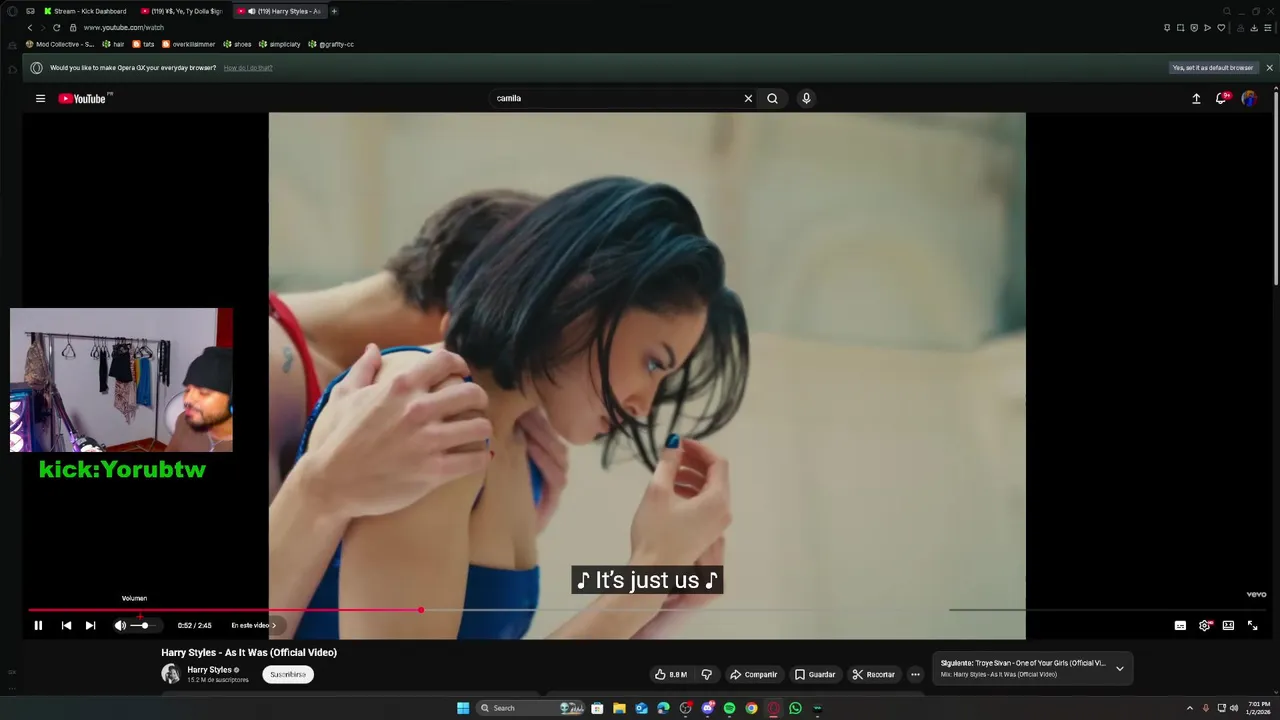
Task: Click the Suscribirse button
Action: (x=288, y=674)
